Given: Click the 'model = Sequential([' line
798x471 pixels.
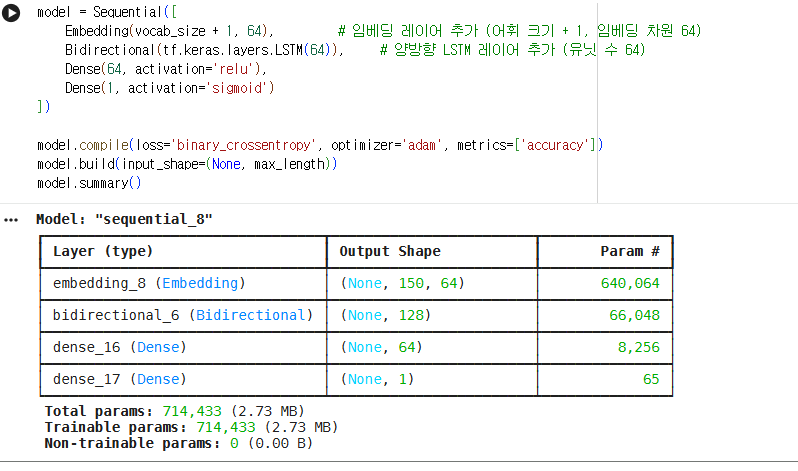Looking at the screenshot, I should [107, 12].
